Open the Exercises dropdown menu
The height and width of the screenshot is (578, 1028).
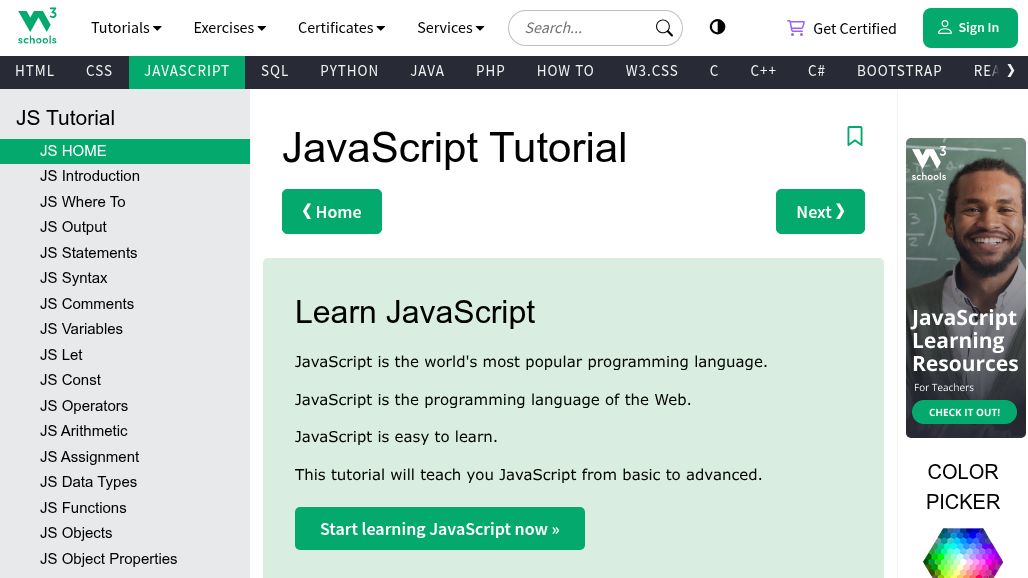tap(229, 28)
